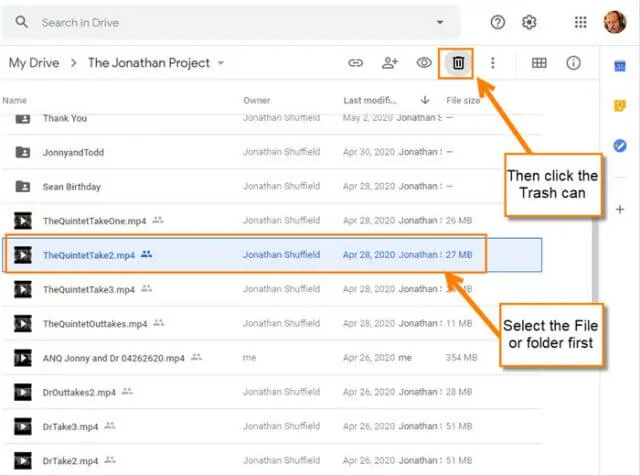Go to My Drive breadcrumb
The image size is (640, 475).
pos(34,63)
